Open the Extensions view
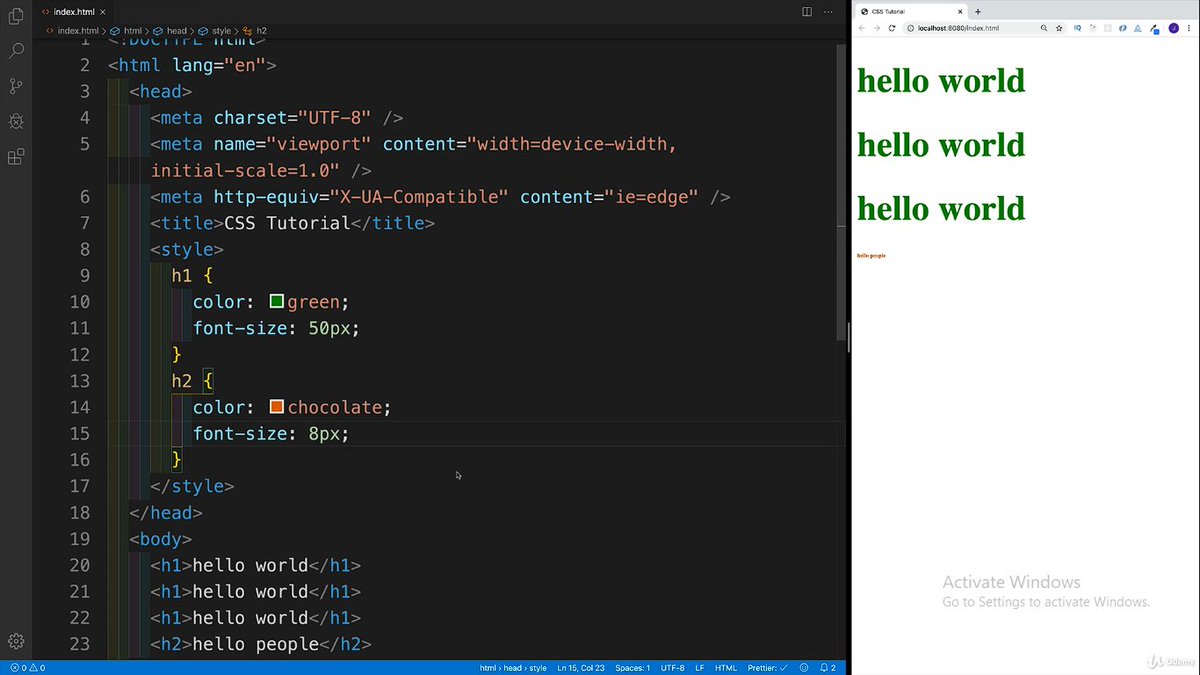Screen dimensions: 1200x675 coord(16,156)
